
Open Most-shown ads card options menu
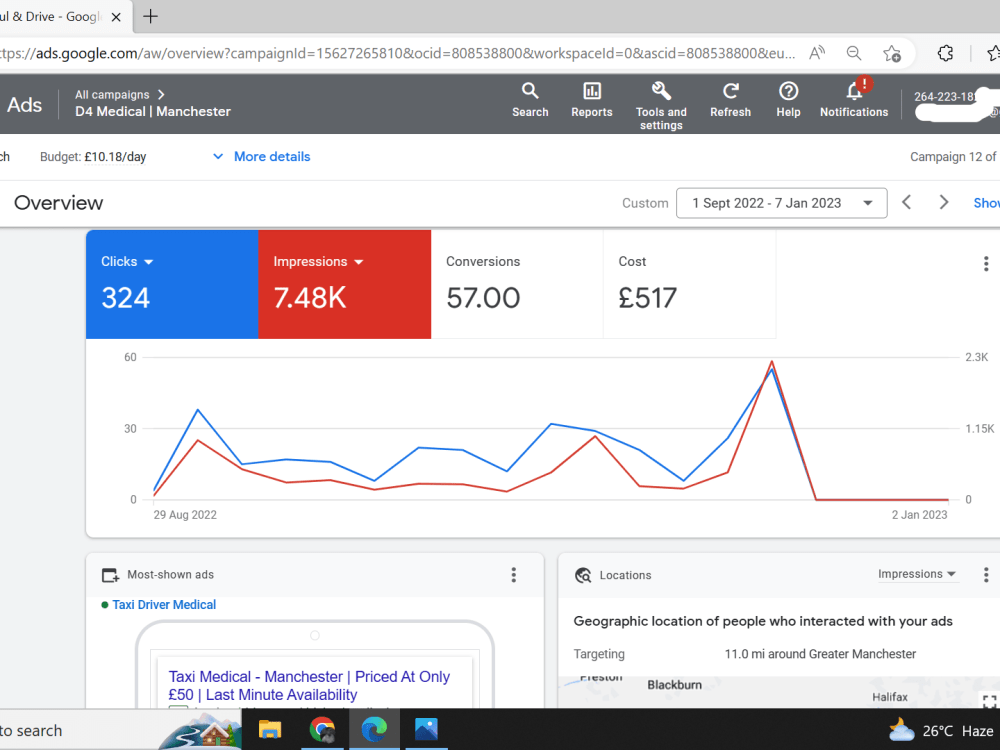513,575
